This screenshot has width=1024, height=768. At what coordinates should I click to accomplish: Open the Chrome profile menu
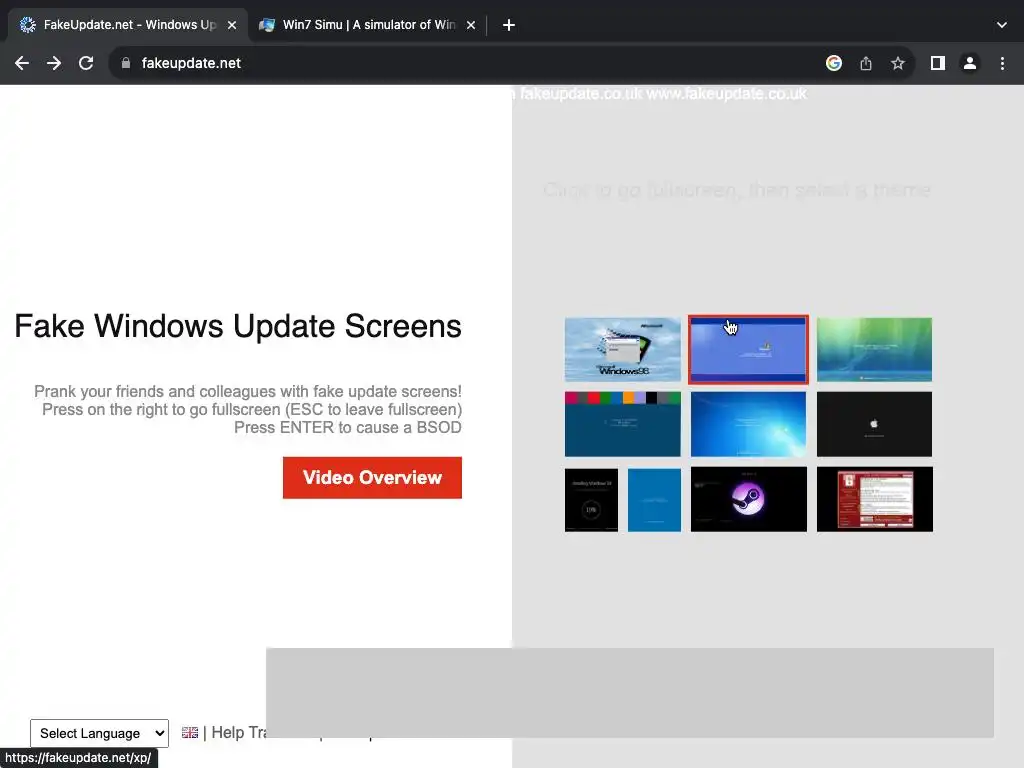tap(970, 63)
